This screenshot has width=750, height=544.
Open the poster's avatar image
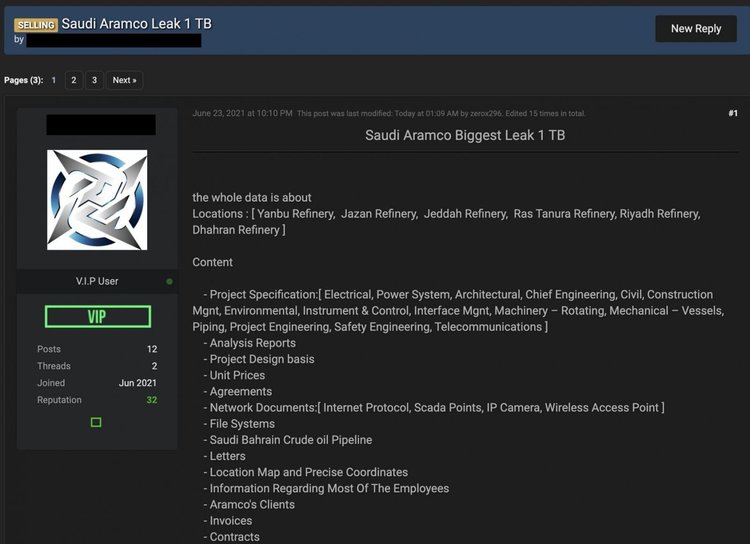pos(97,200)
